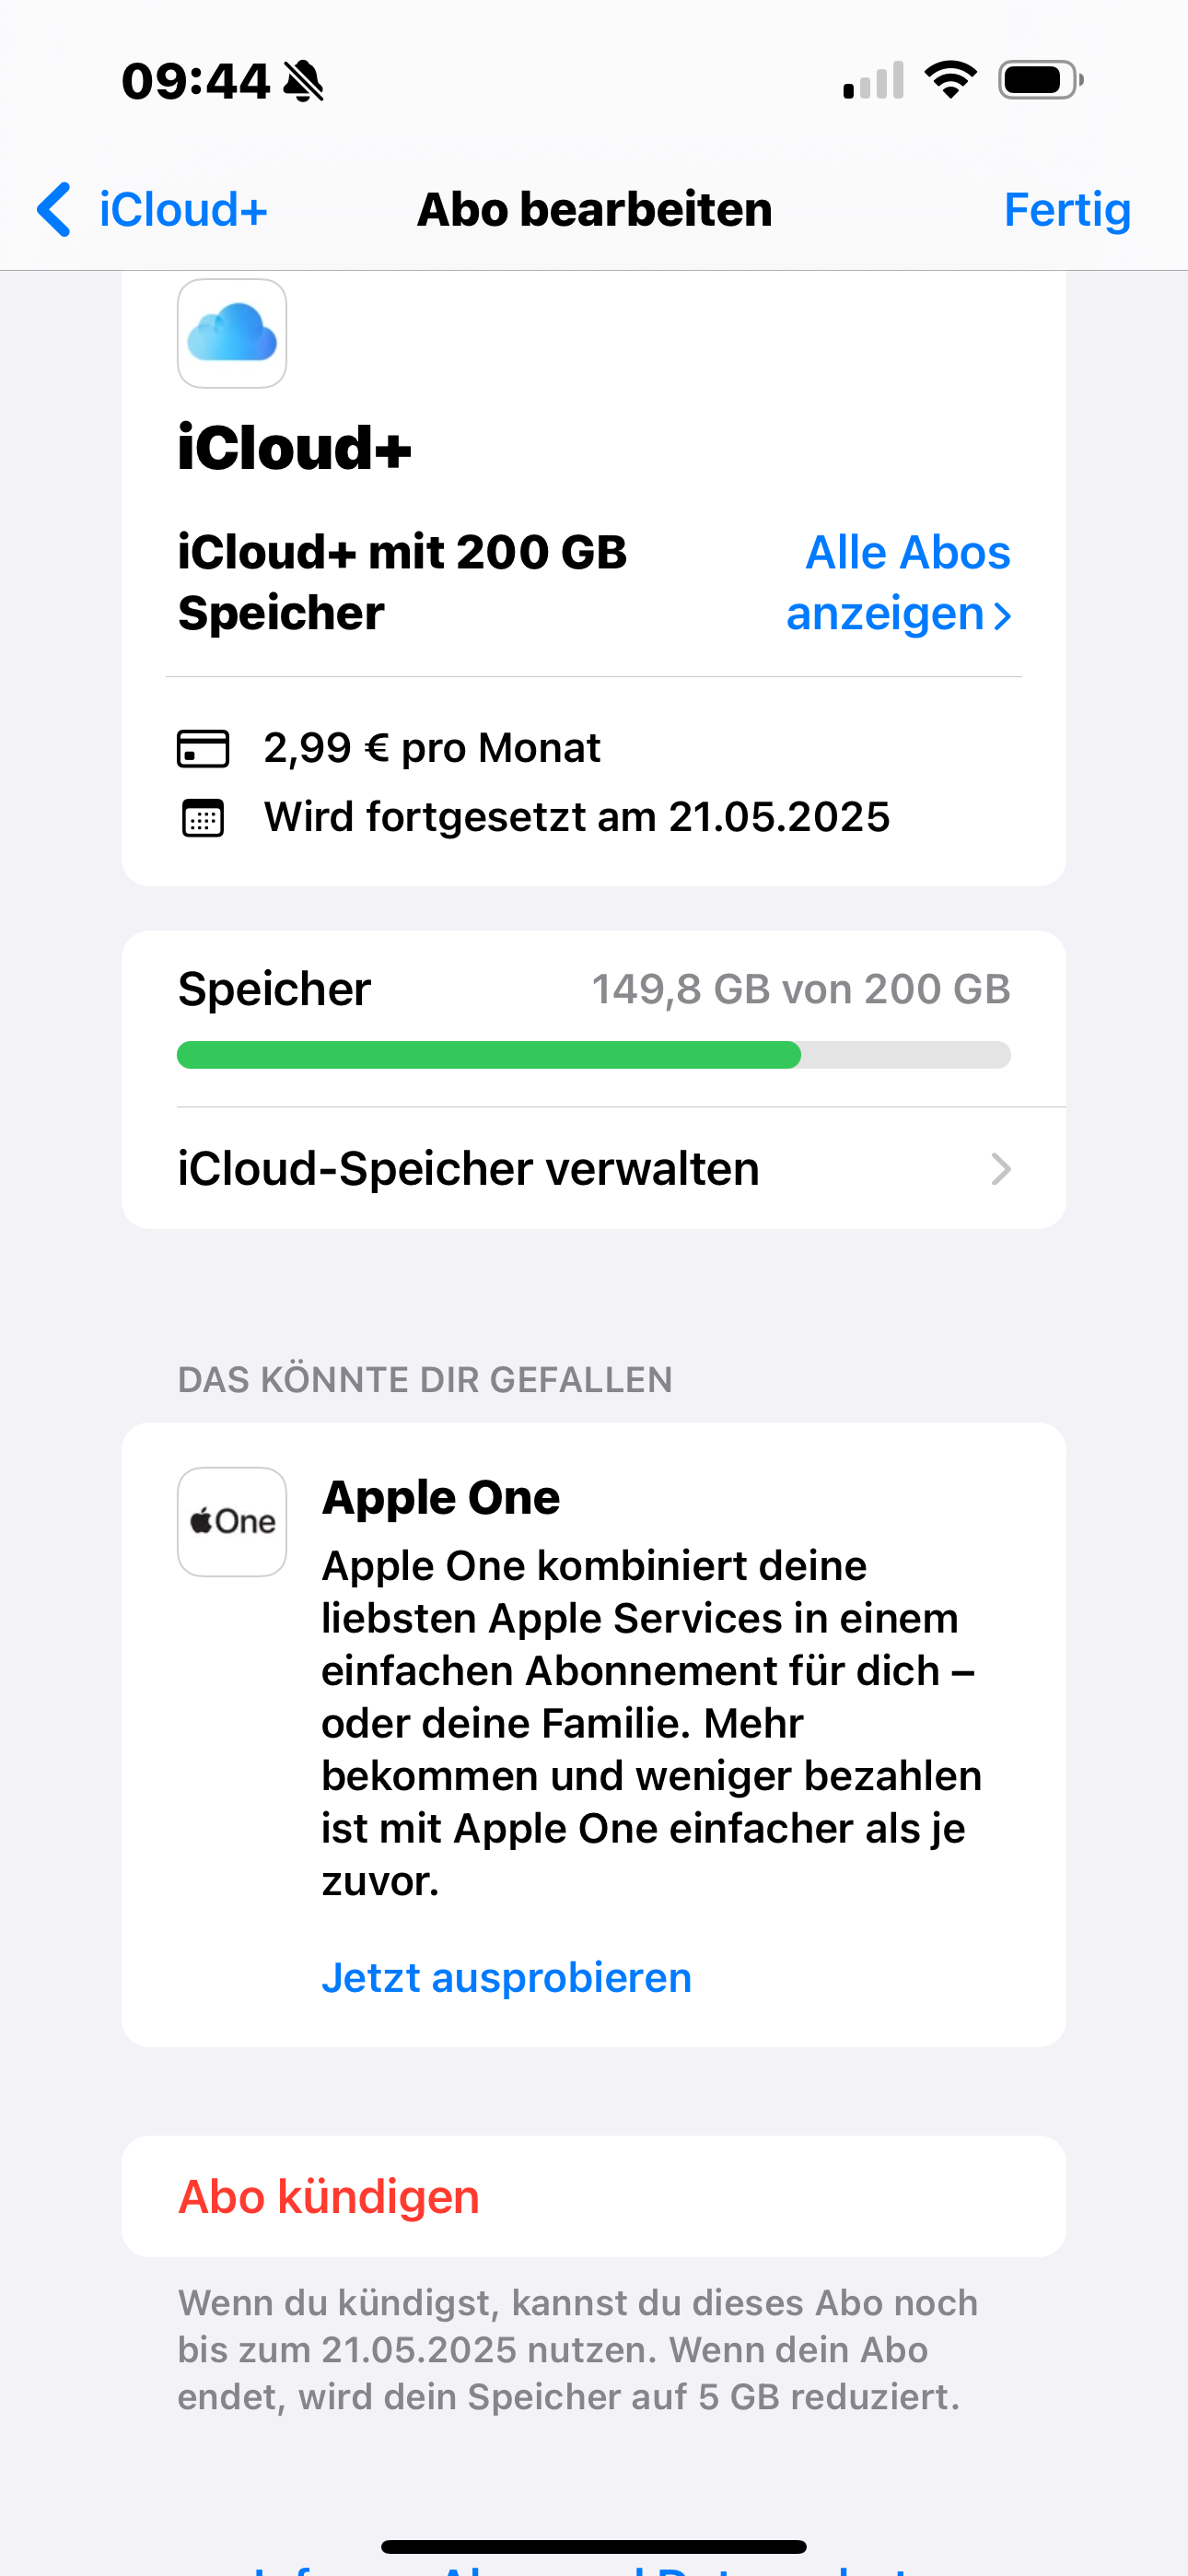Tap the Apple One logo icon
The width and height of the screenshot is (1188, 2576).
point(232,1521)
